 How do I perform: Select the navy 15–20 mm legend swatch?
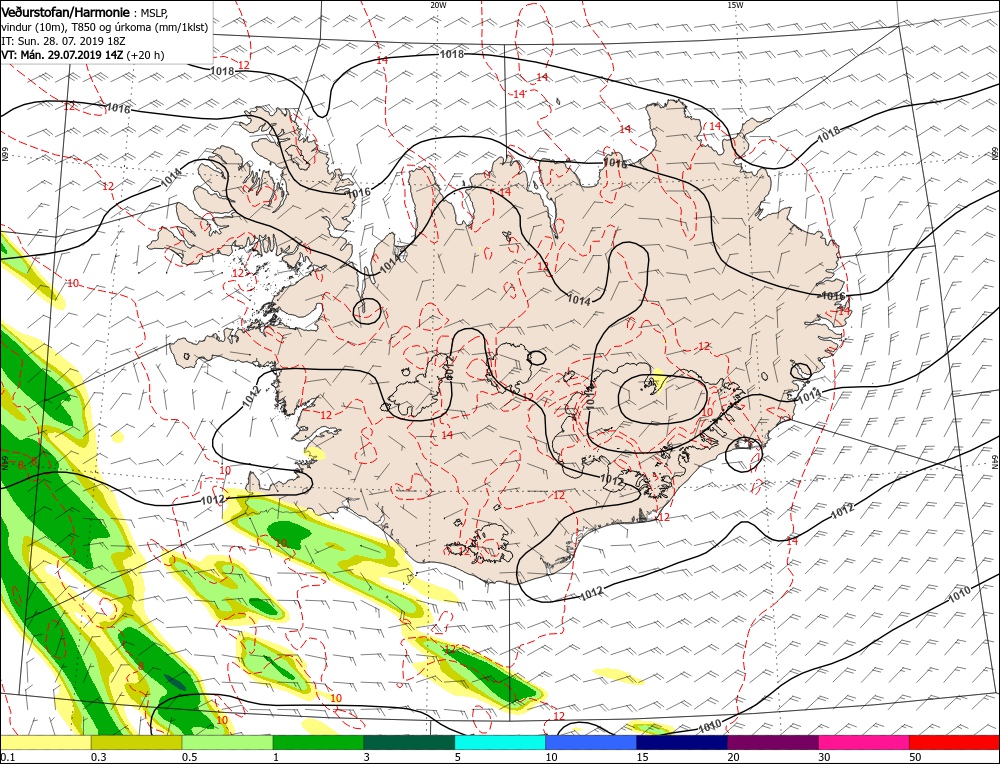(682, 742)
